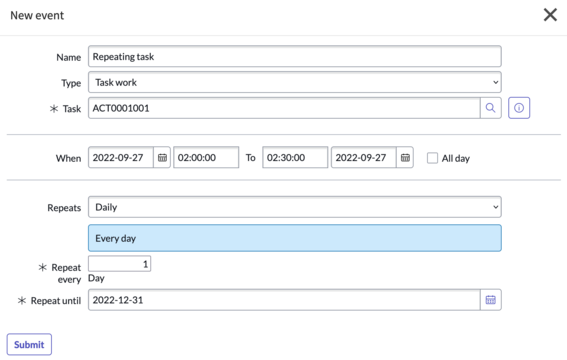The image size is (567, 360).
Task: Close the New event dialog
Action: coord(550,15)
